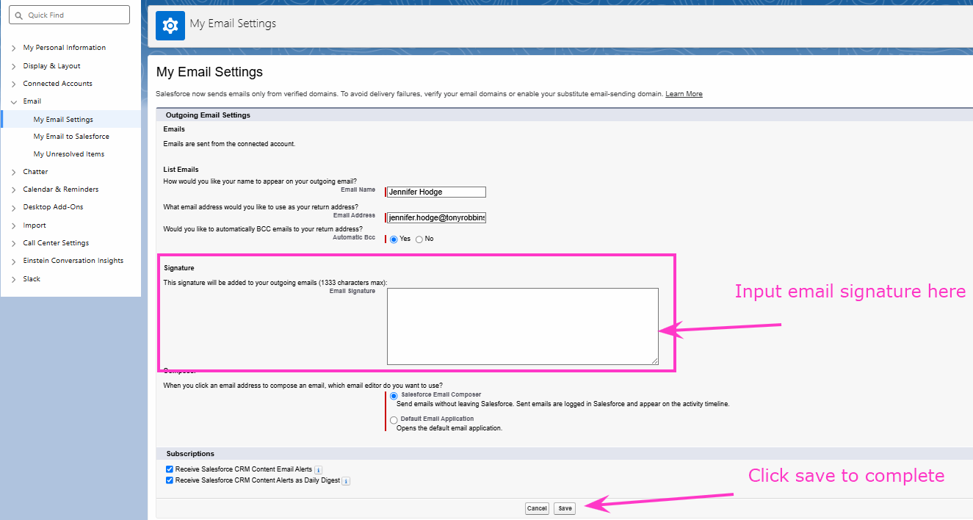This screenshot has width=973, height=520.
Task: Toggle Receive Salesforce CRM Content Email Alerts
Action: click(169, 470)
